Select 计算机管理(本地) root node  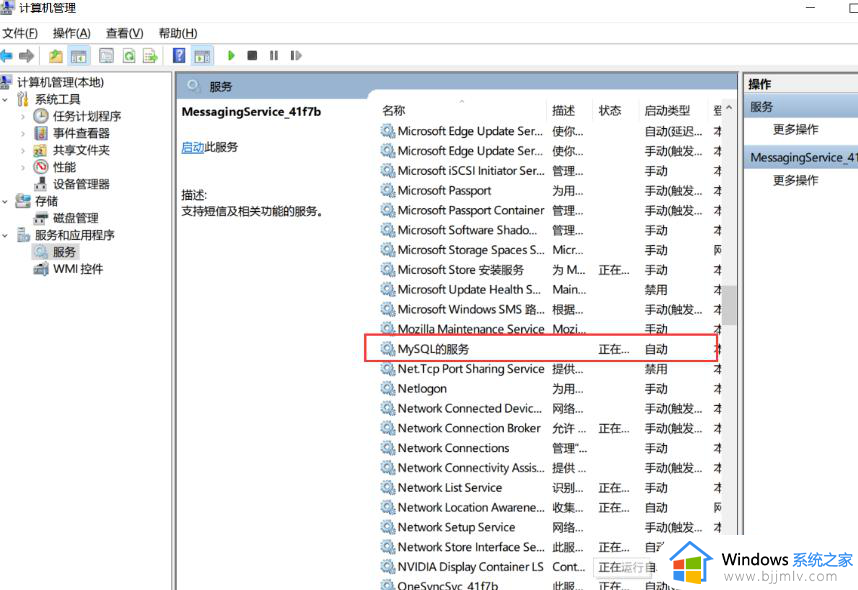[60, 82]
